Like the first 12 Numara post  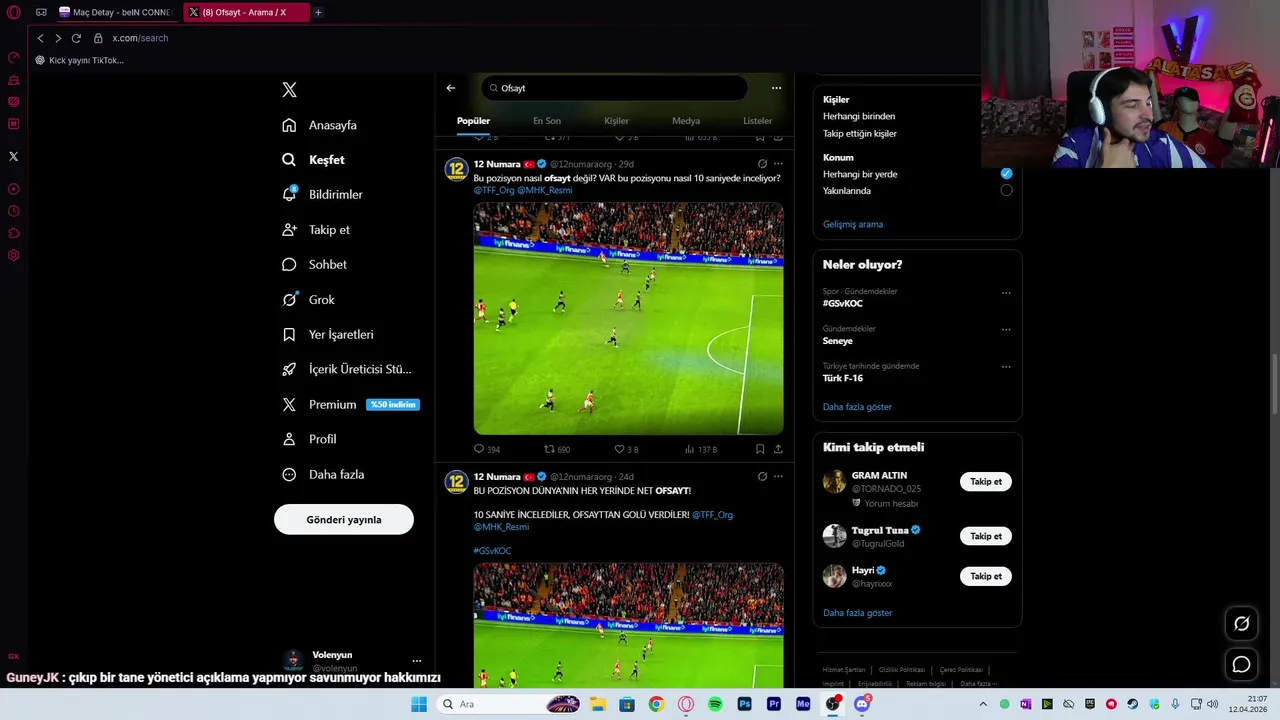(626, 449)
